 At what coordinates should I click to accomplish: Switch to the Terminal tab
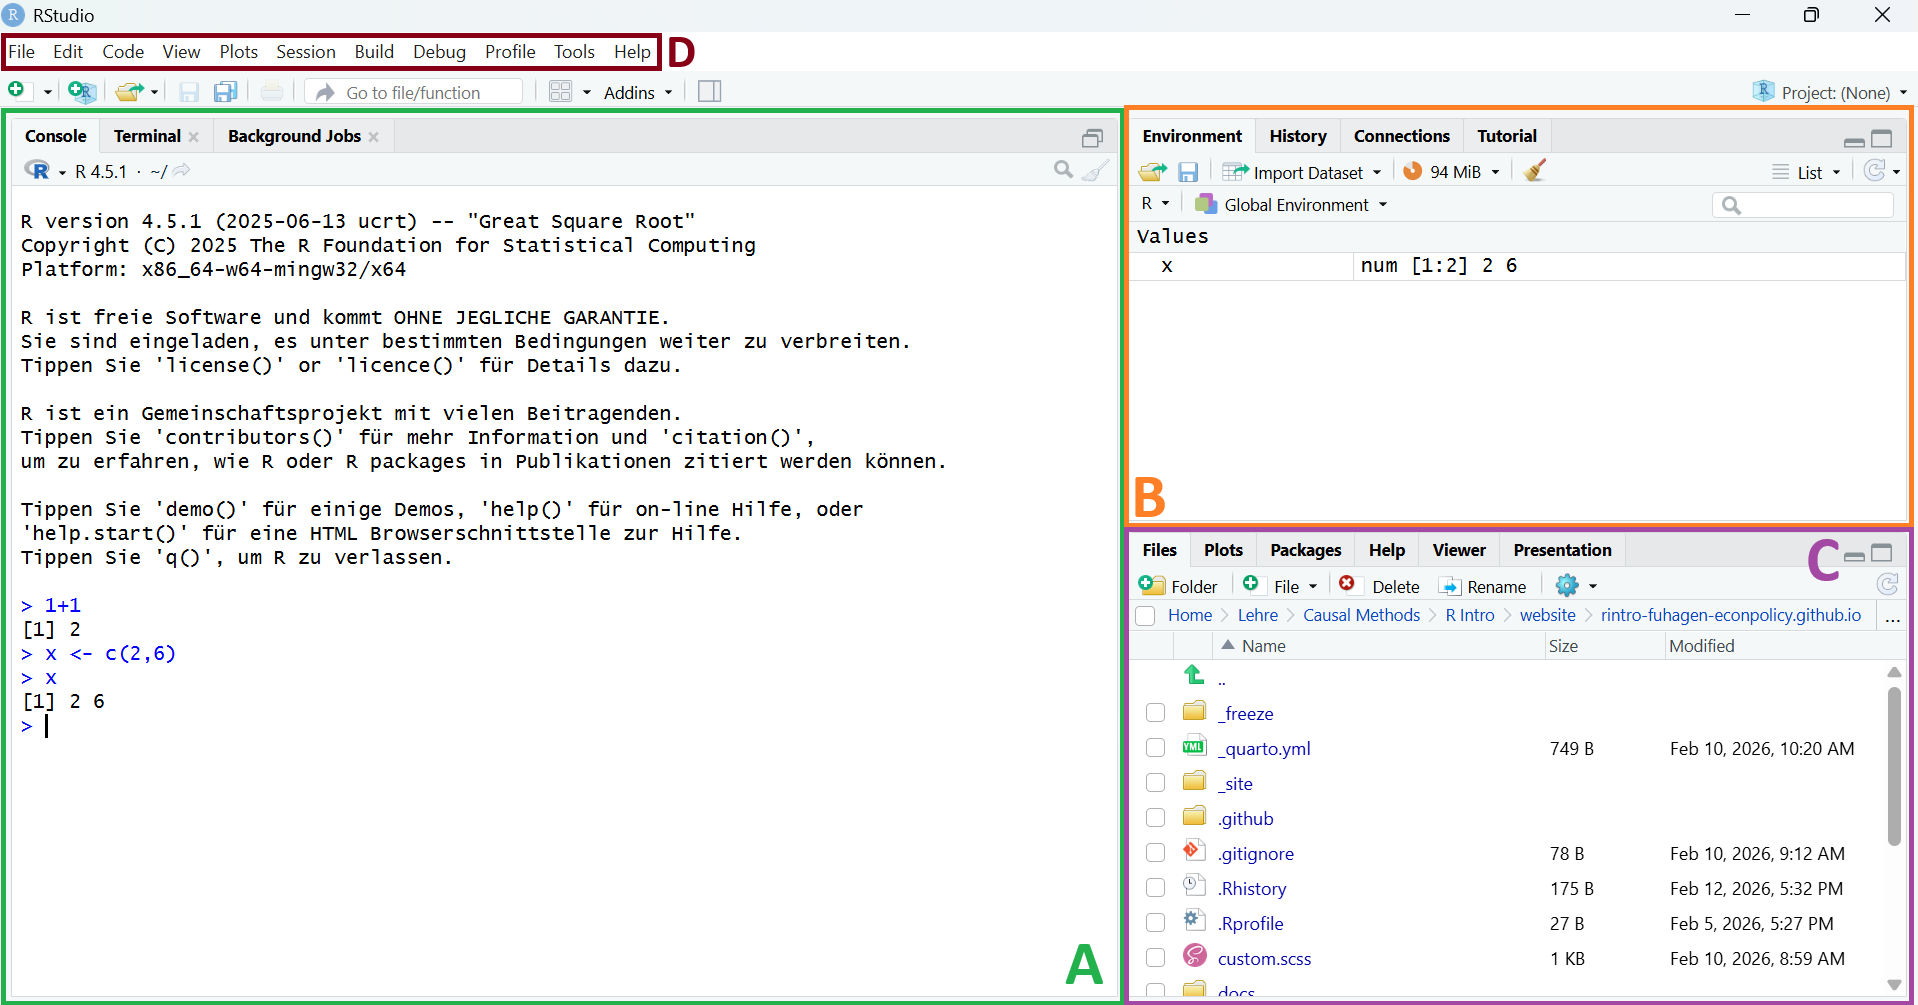(147, 136)
